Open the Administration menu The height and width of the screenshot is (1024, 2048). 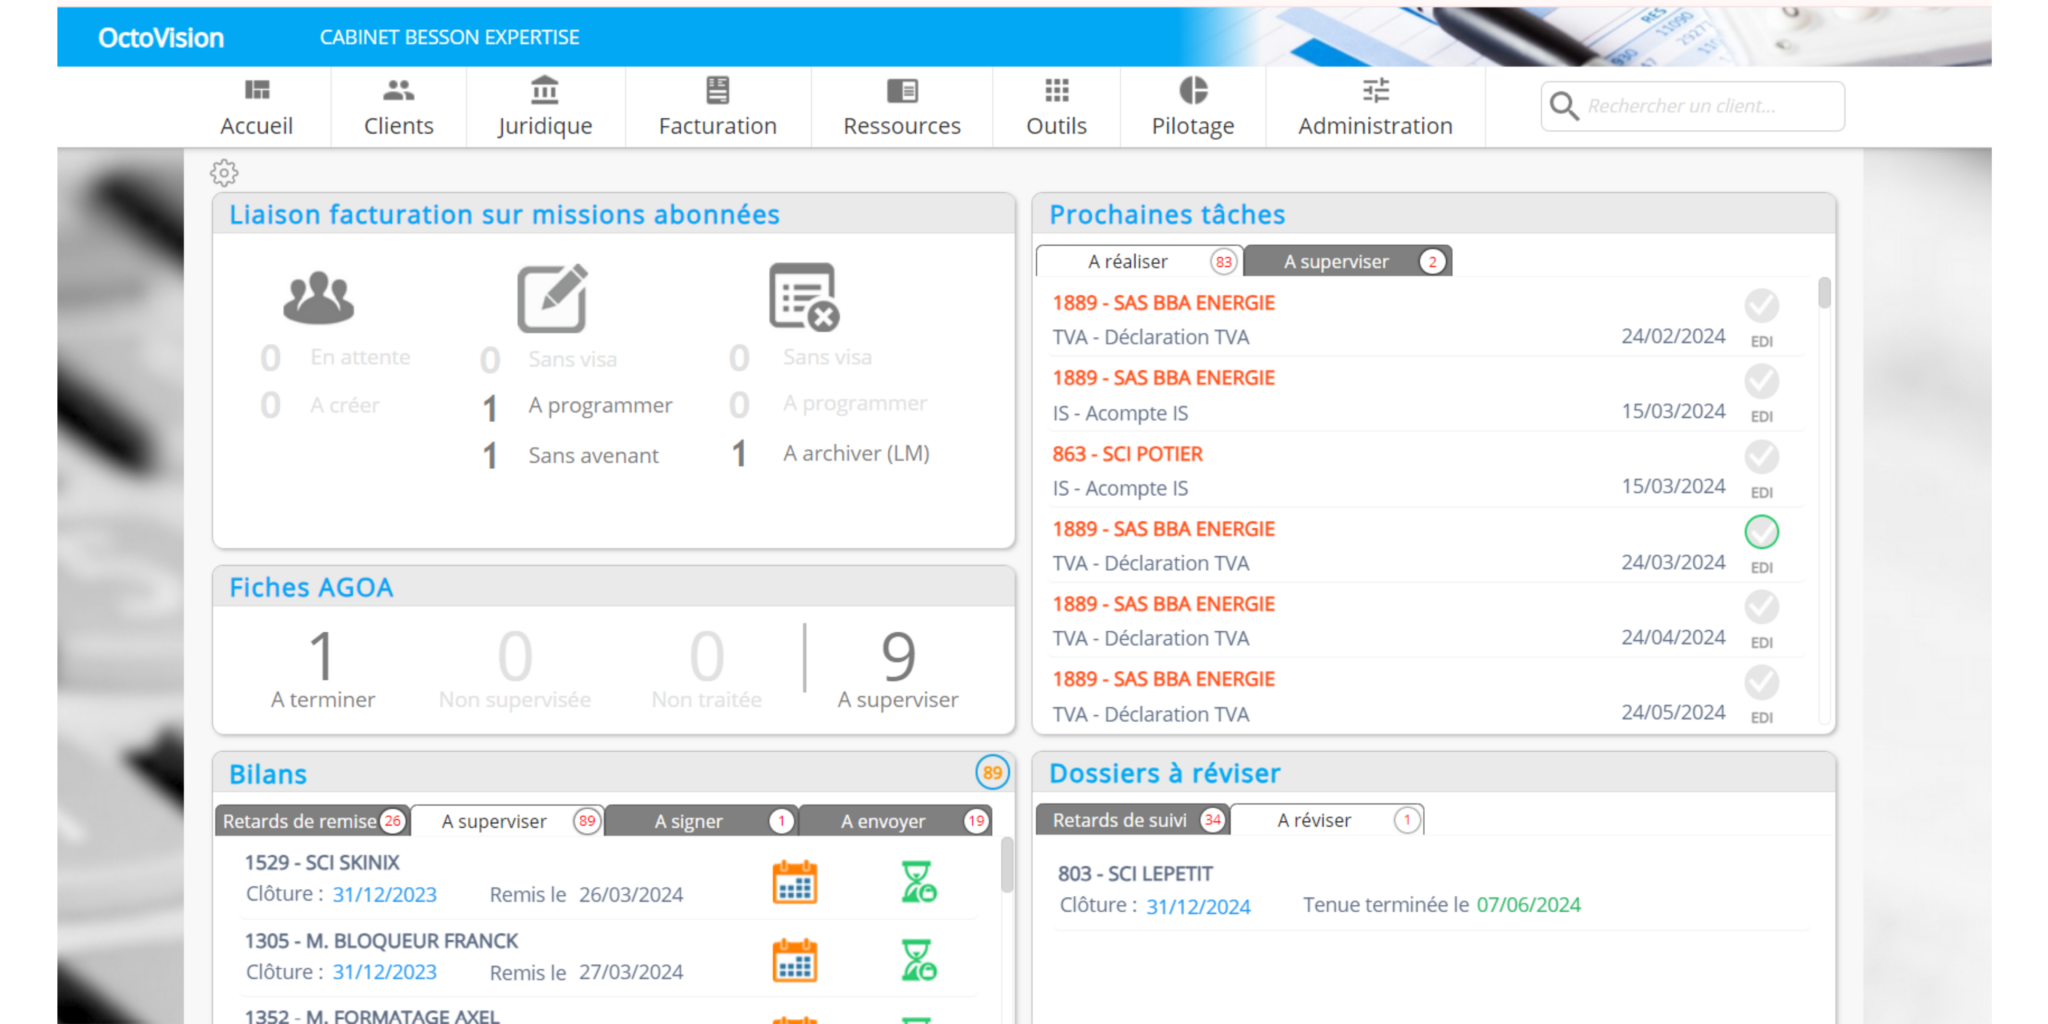[1375, 106]
